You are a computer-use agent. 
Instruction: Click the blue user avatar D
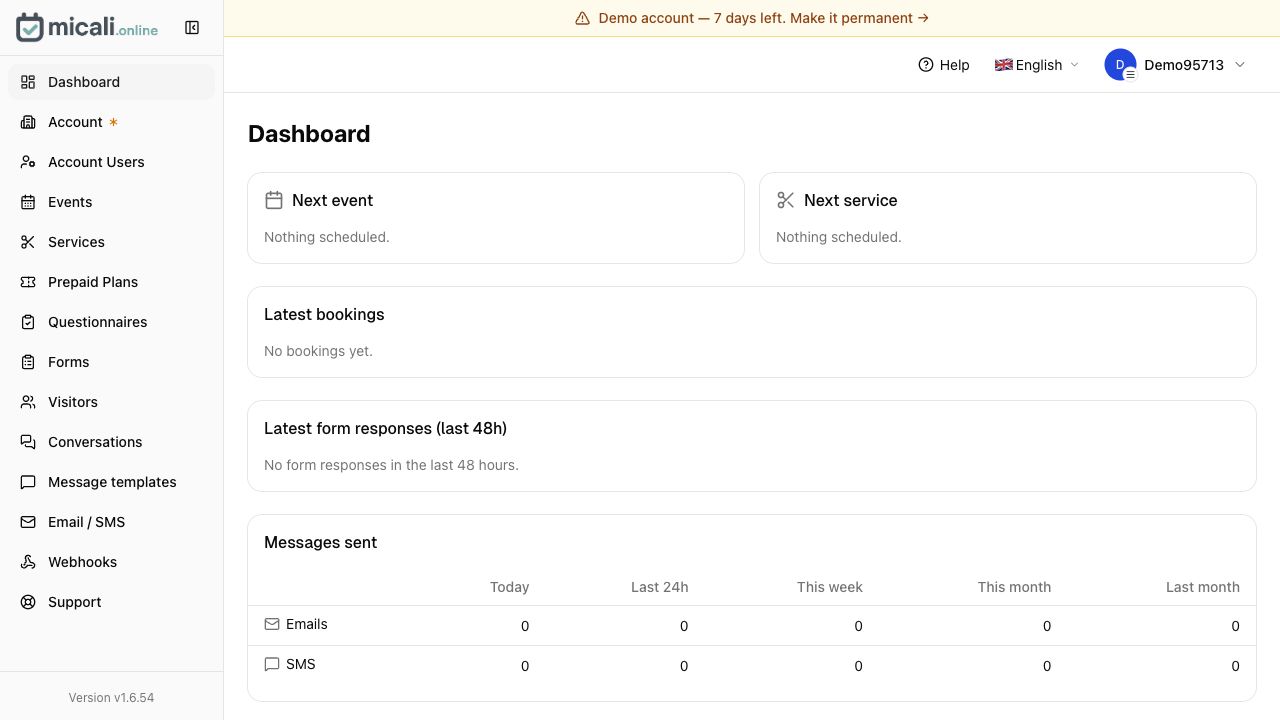click(x=1120, y=64)
